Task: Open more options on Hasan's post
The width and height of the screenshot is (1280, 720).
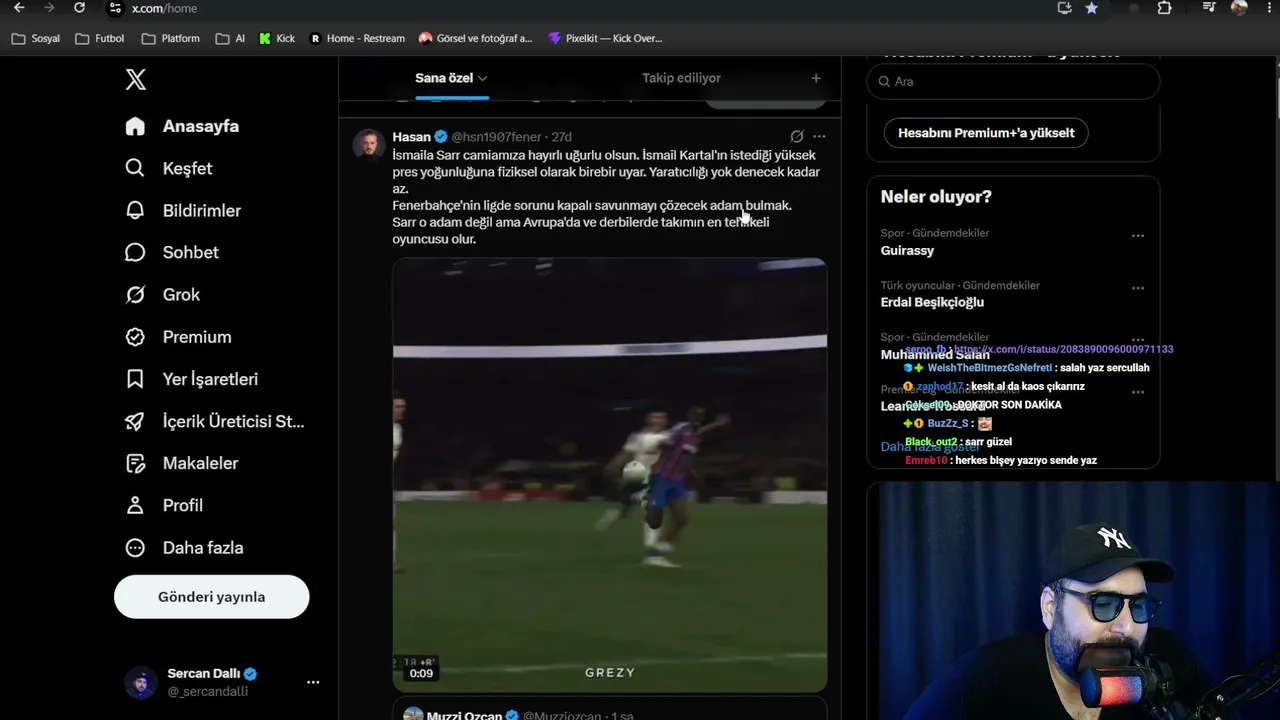Action: pos(819,136)
